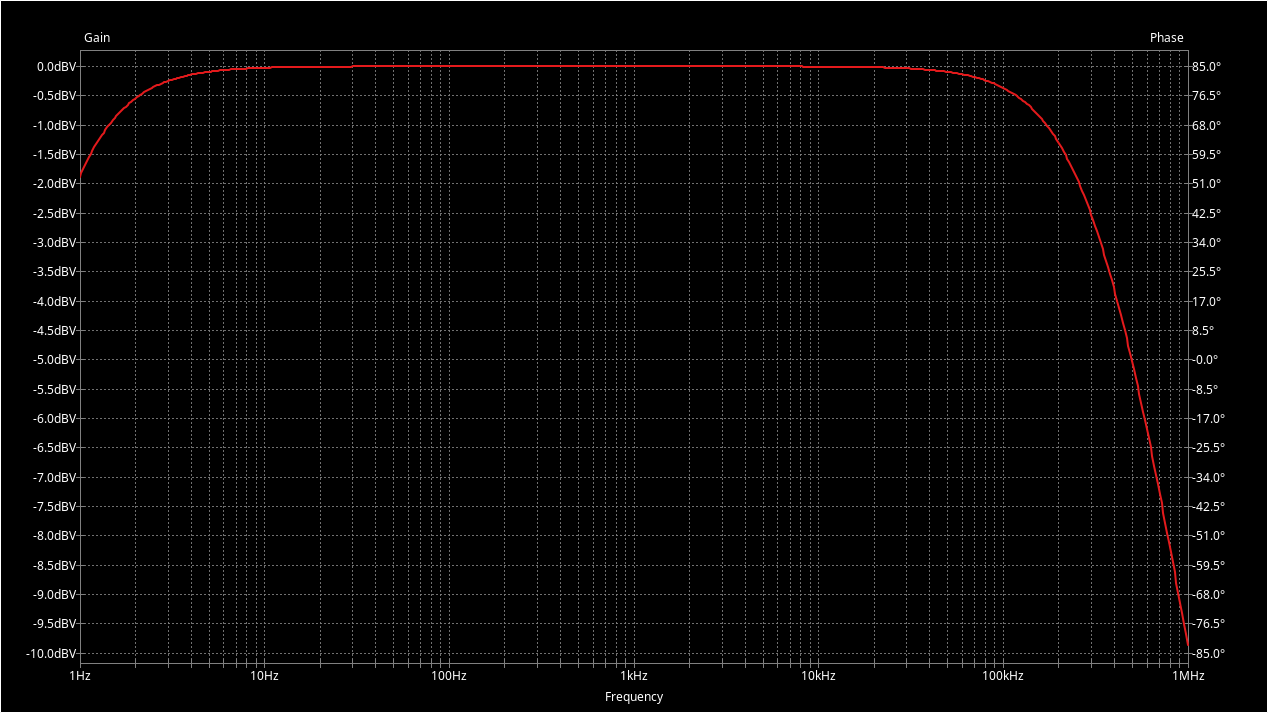The height and width of the screenshot is (713, 1268).
Task: Click the 100Hz frequency tick label
Action: coord(449,676)
